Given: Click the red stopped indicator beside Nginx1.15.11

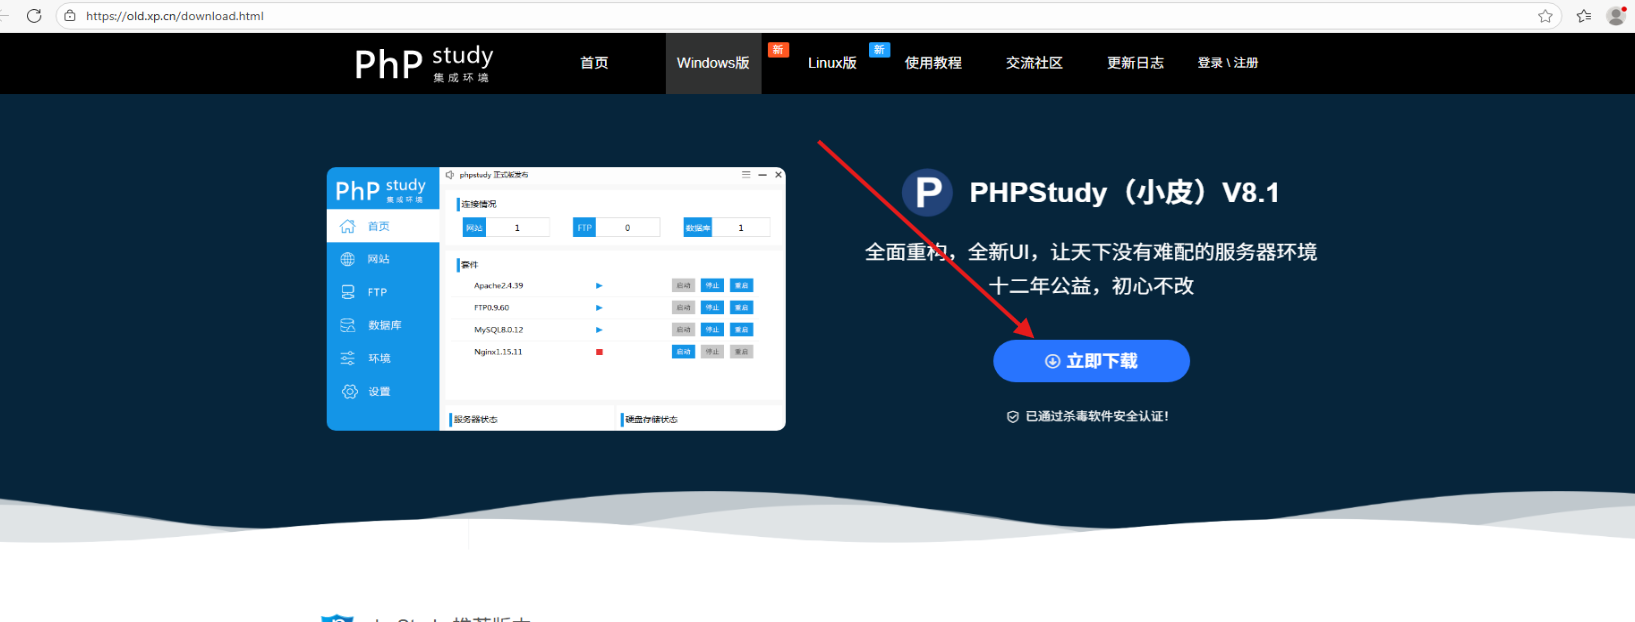Looking at the screenshot, I should [x=599, y=352].
